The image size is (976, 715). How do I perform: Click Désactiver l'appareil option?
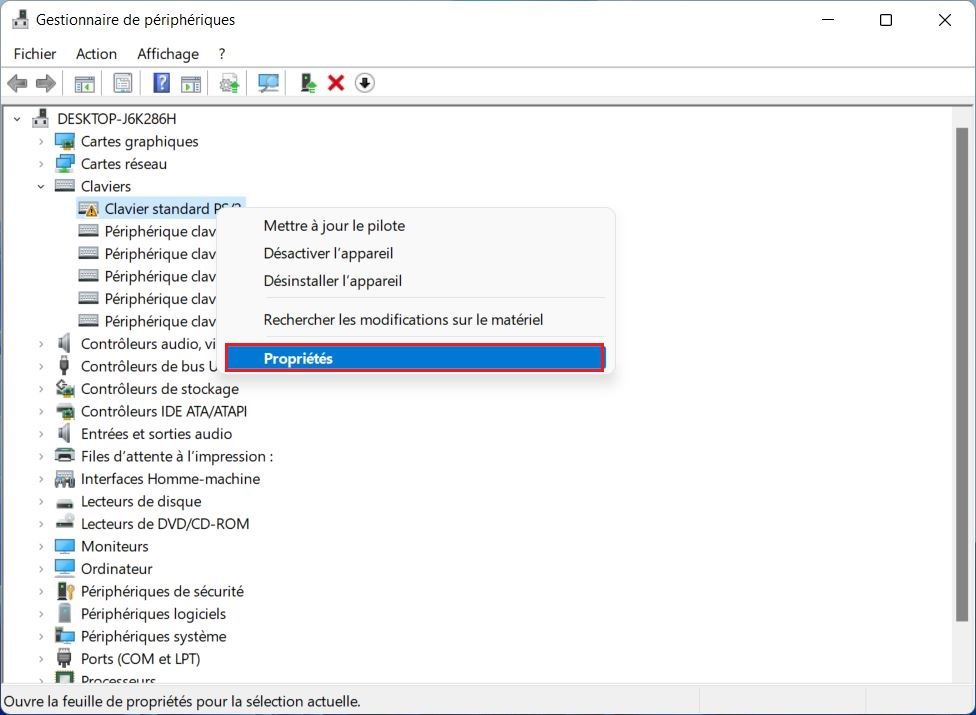click(x=327, y=253)
